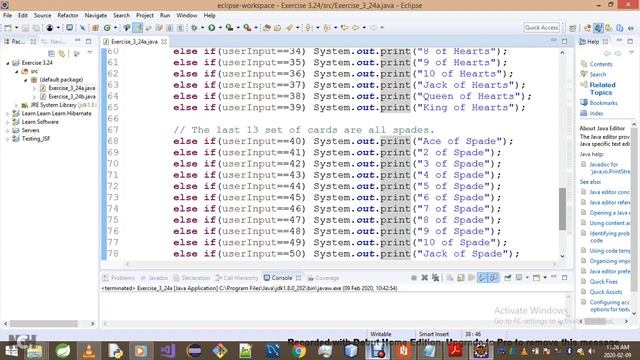Open Chrome from the Windows taskbar
640x360 pixels.
[x=298, y=351]
